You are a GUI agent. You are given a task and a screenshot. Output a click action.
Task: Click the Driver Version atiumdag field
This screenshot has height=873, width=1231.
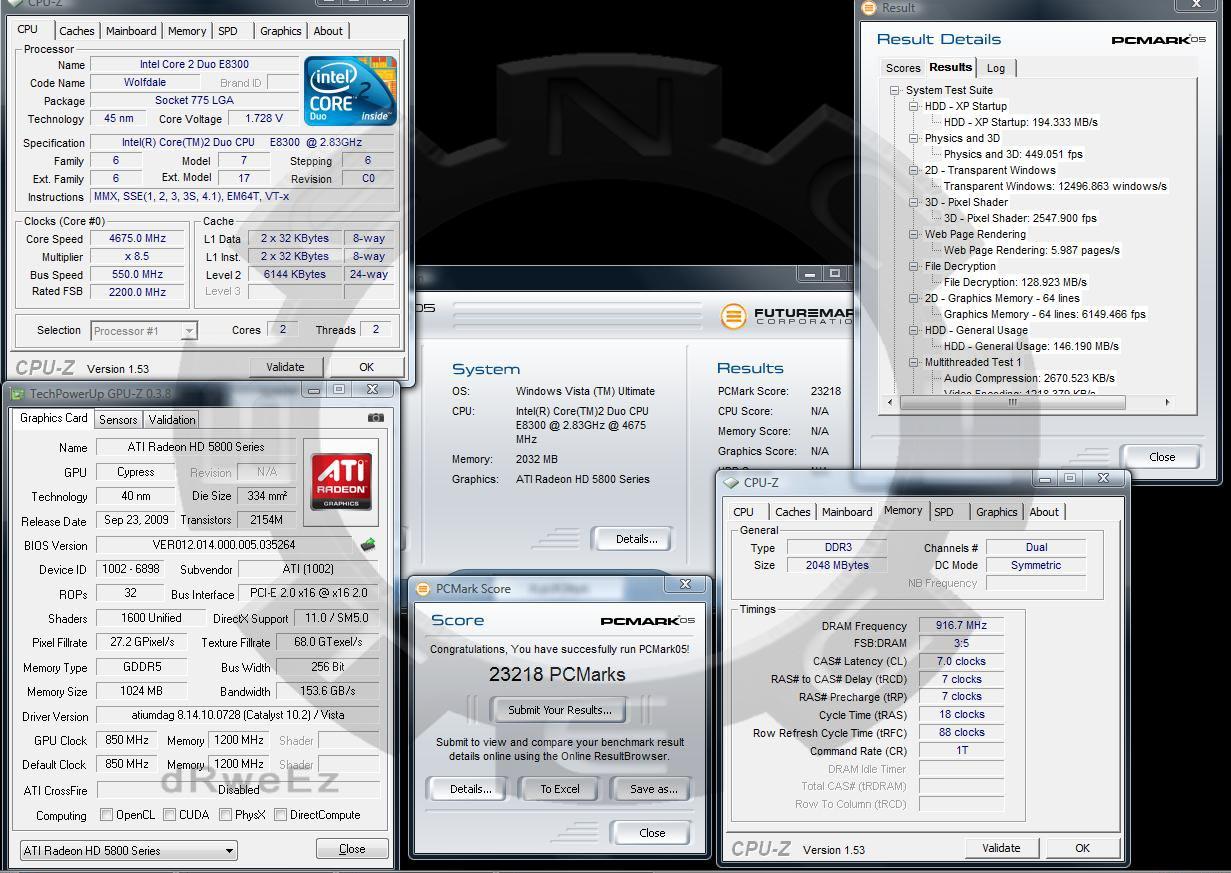point(238,716)
